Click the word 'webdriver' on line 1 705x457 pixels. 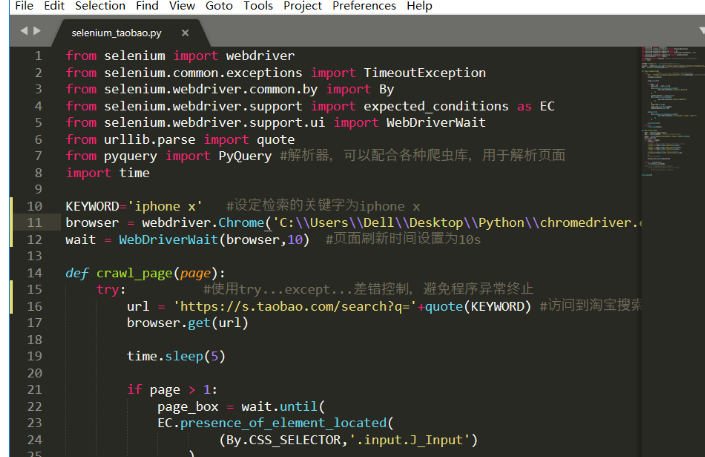260,56
